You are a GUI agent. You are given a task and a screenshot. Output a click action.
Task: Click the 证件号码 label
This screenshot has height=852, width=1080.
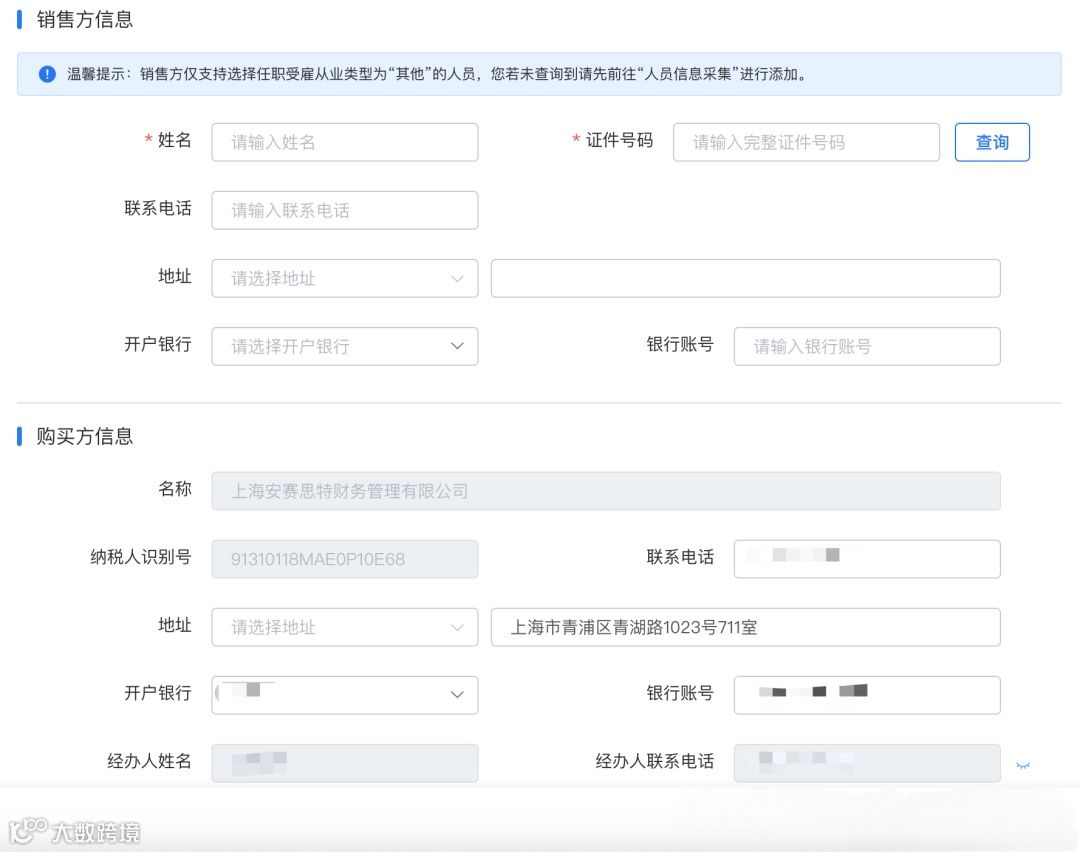[619, 140]
